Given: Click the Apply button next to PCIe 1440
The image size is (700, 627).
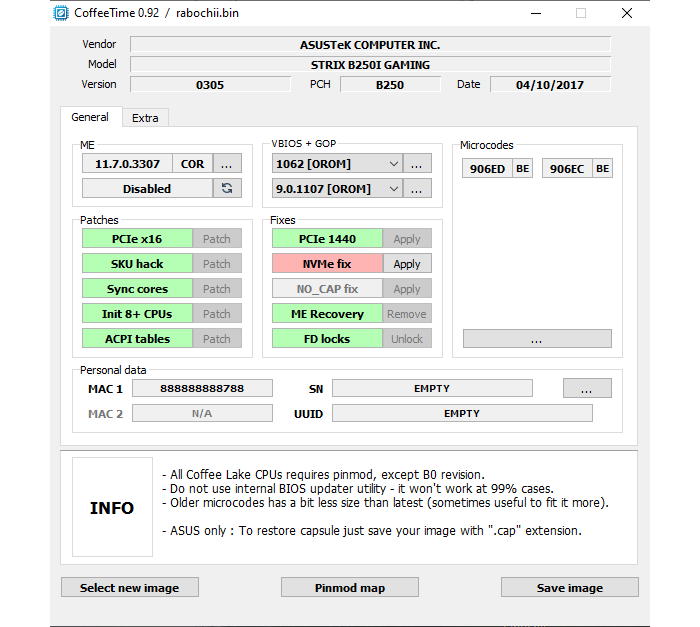Looking at the screenshot, I should 407,238.
